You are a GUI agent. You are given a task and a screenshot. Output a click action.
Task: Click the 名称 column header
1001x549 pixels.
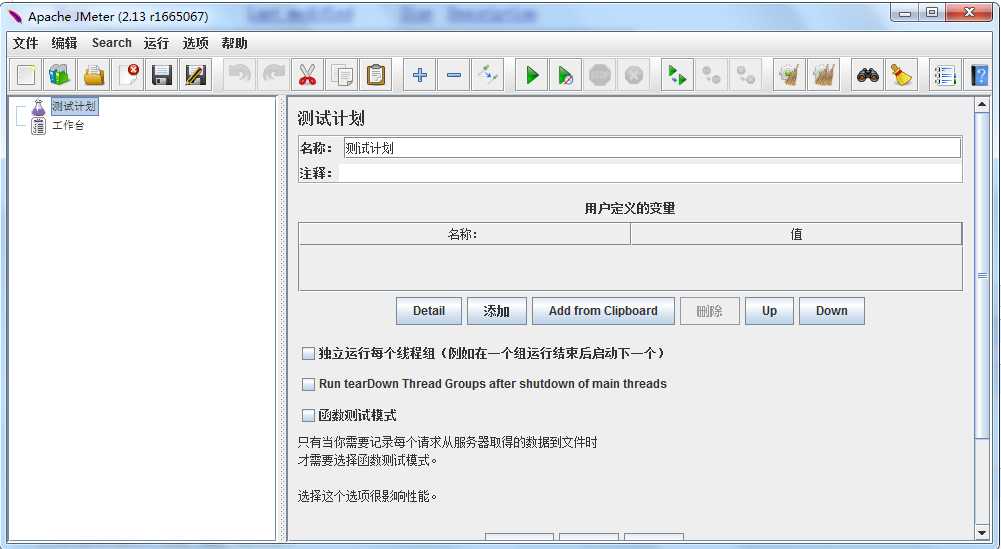click(x=464, y=234)
